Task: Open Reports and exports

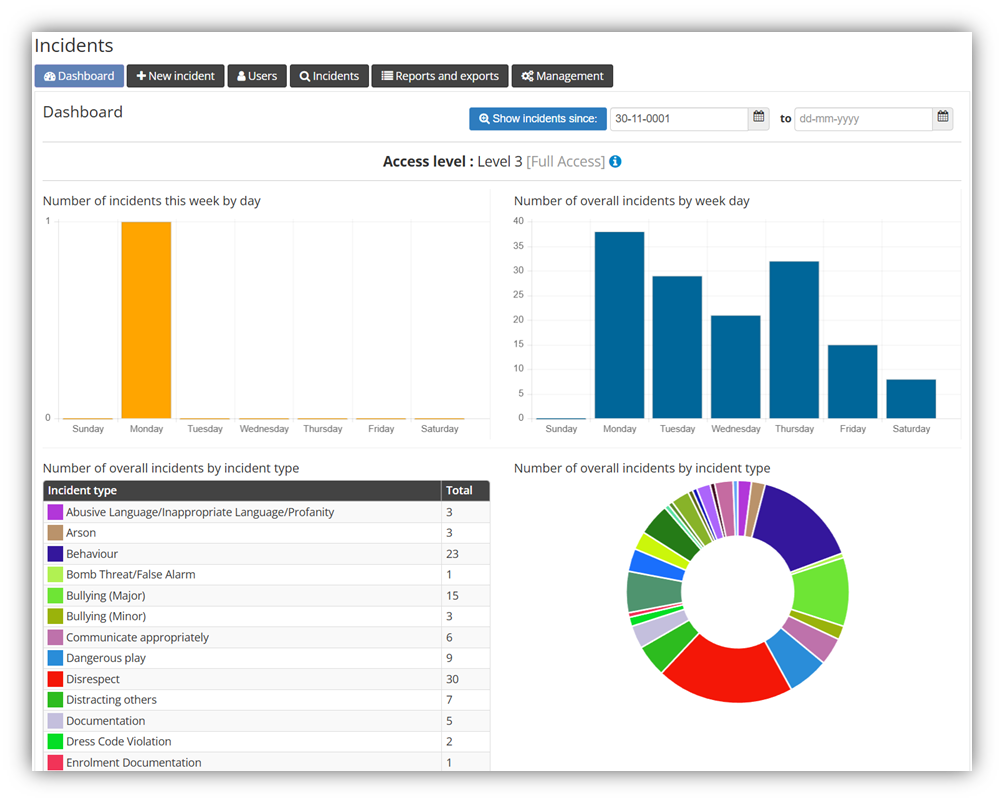Action: tap(440, 76)
